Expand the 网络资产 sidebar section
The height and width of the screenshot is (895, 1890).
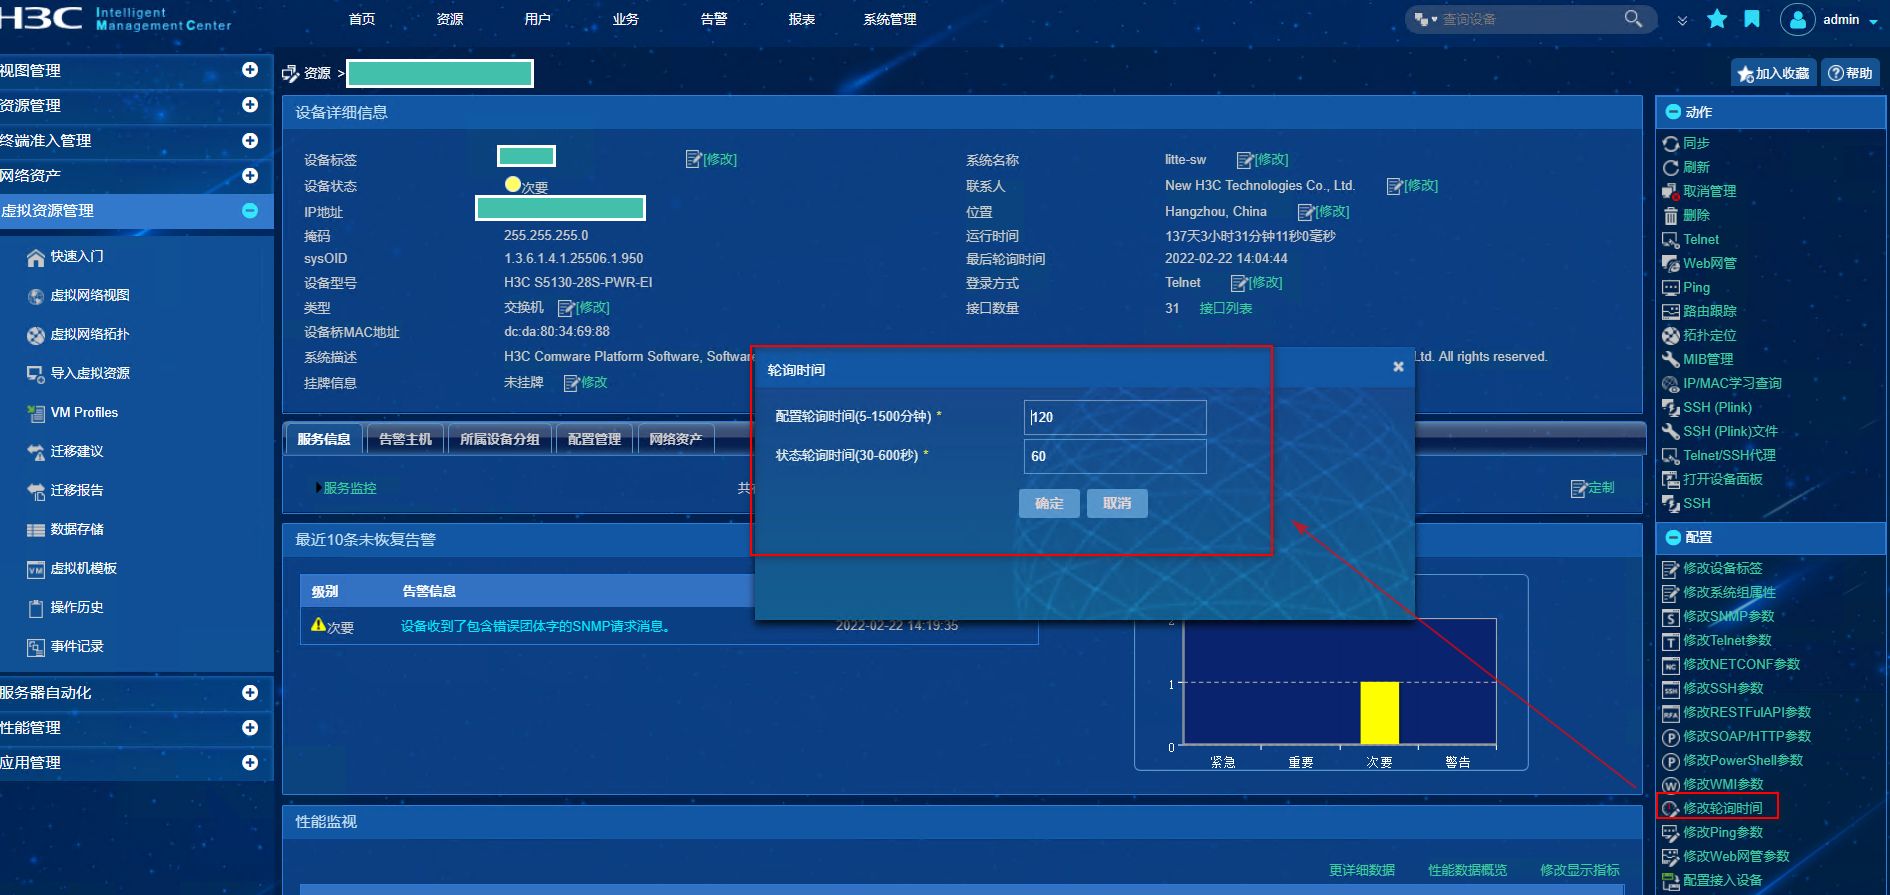point(250,176)
